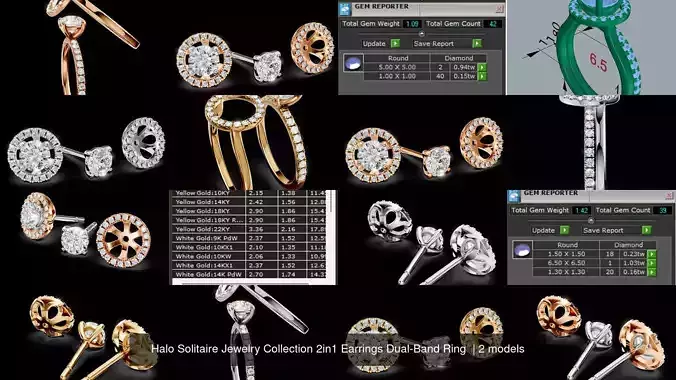Click the green Update arrow in the 33-gem Gem Reporter
The width and height of the screenshot is (676, 380).
[565, 230]
